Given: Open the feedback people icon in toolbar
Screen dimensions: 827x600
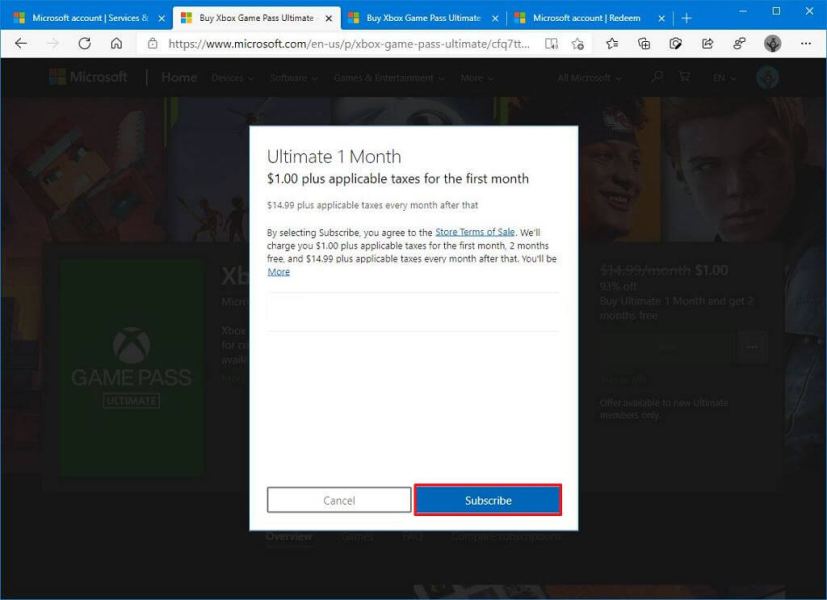Looking at the screenshot, I should (x=739, y=44).
